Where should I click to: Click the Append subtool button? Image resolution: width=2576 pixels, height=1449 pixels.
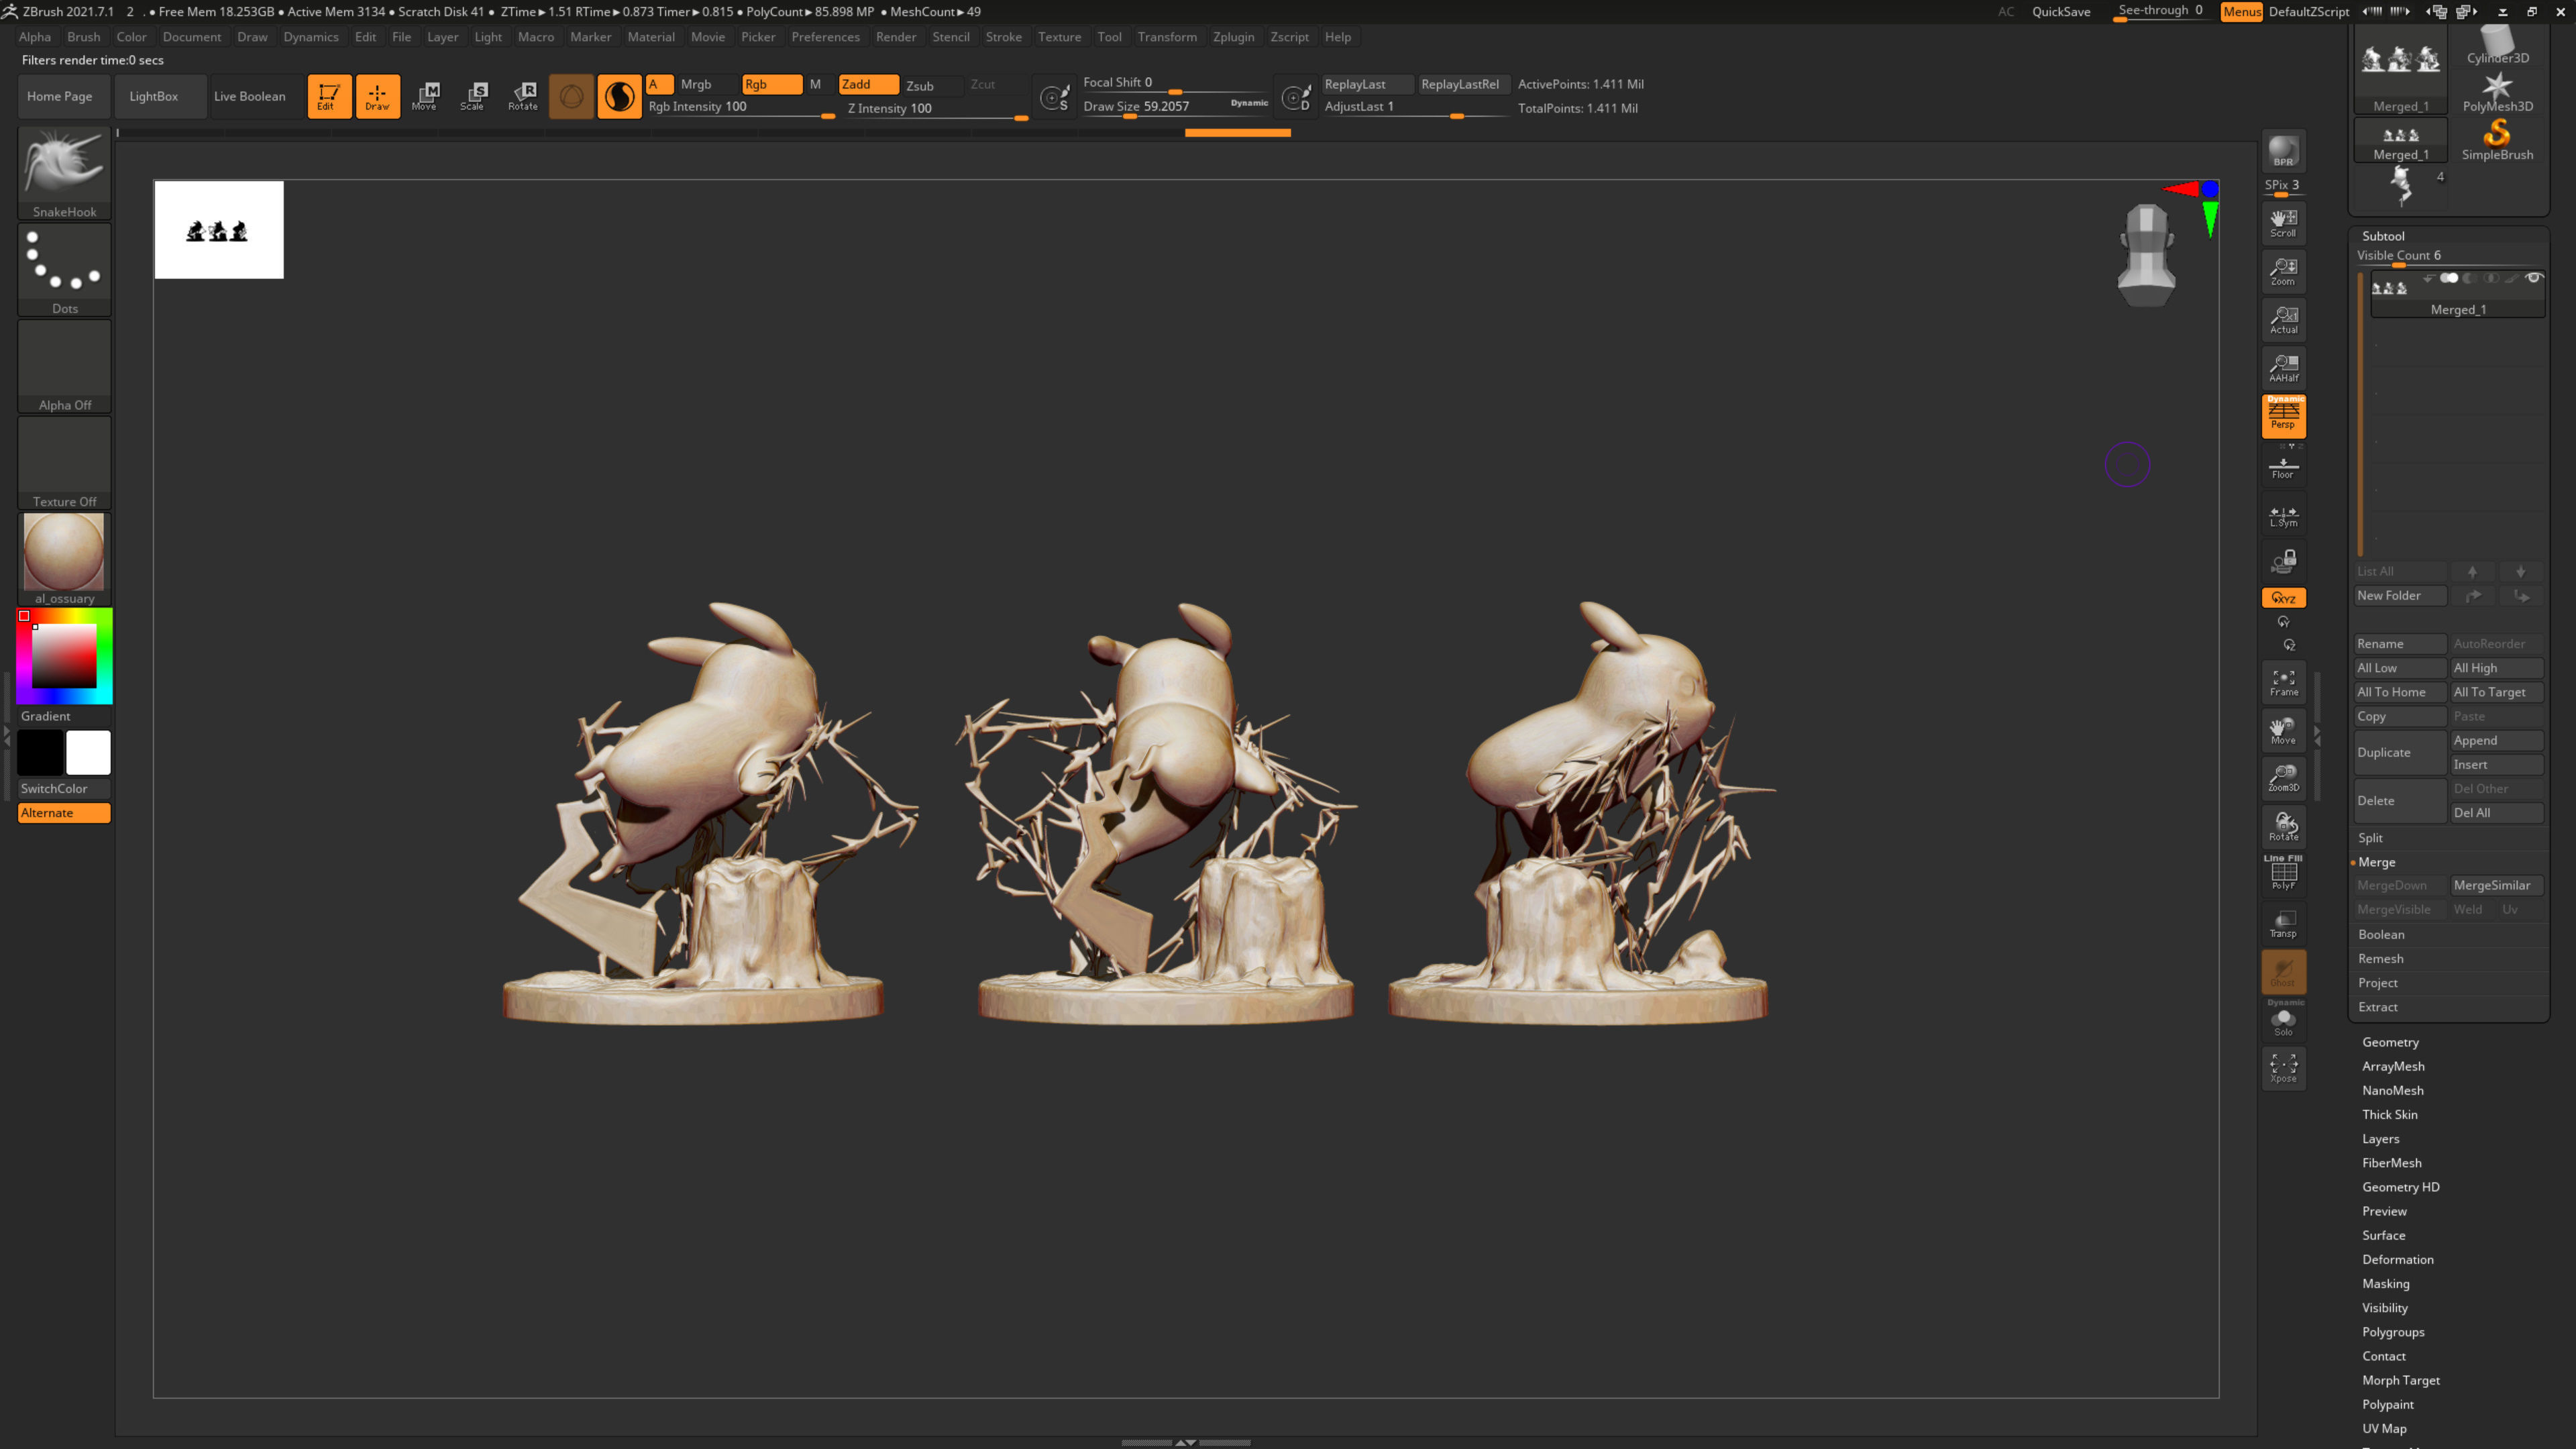(x=2496, y=740)
